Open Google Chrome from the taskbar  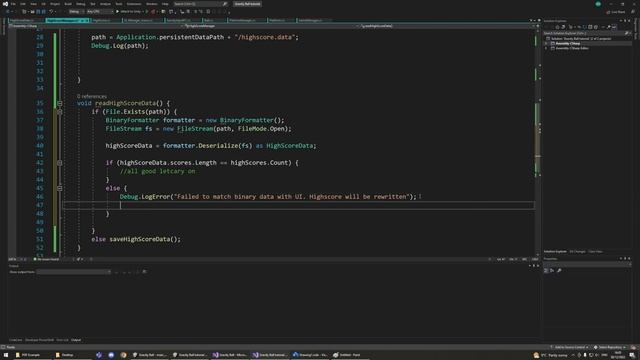[123, 355]
